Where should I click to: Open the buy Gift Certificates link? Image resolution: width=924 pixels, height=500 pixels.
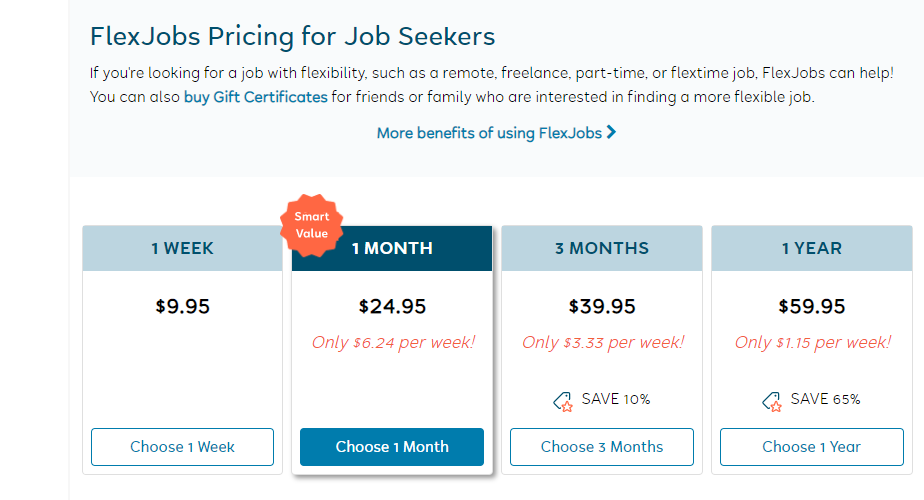click(255, 97)
